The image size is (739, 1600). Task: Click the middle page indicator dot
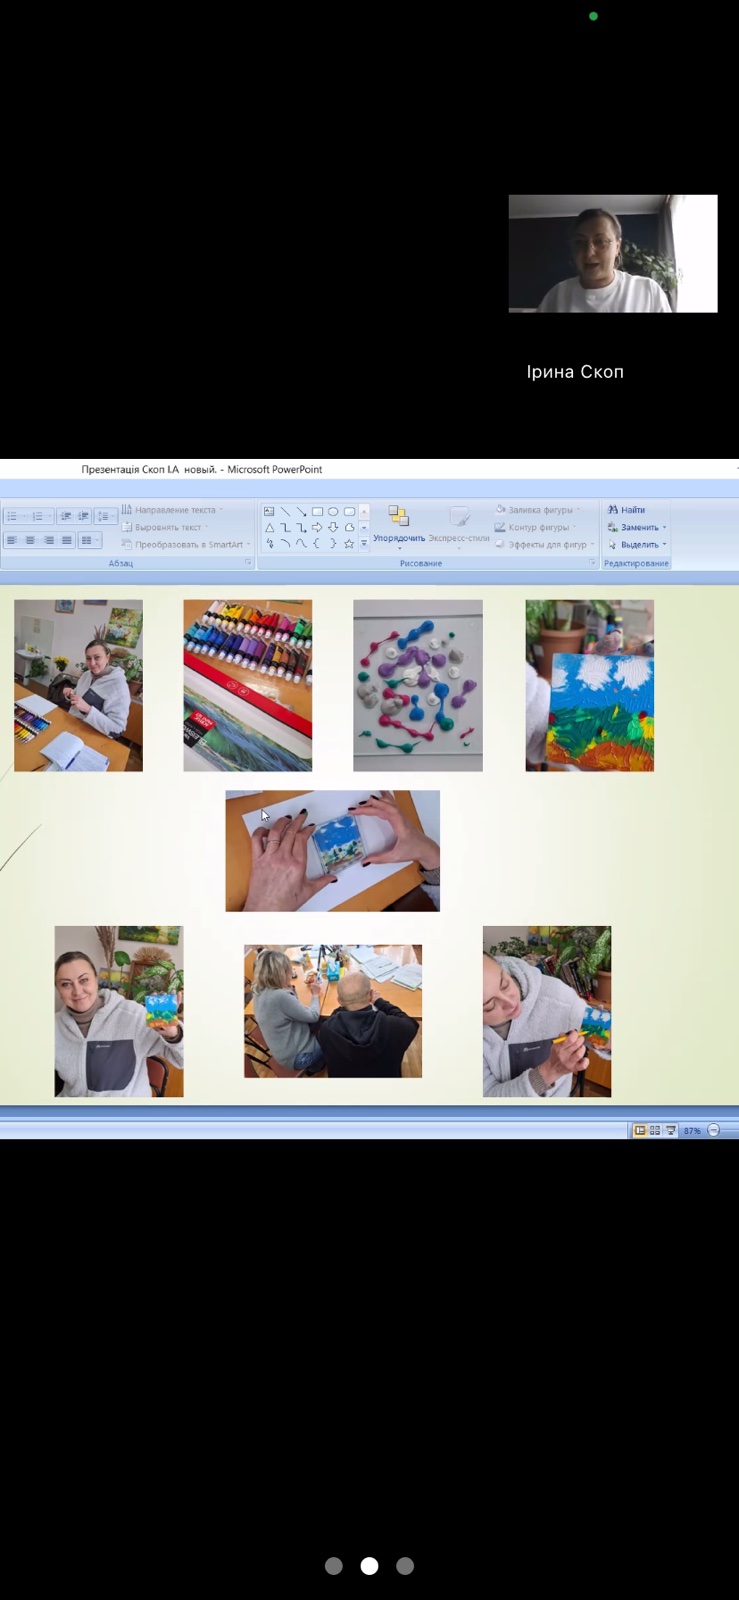(369, 1566)
